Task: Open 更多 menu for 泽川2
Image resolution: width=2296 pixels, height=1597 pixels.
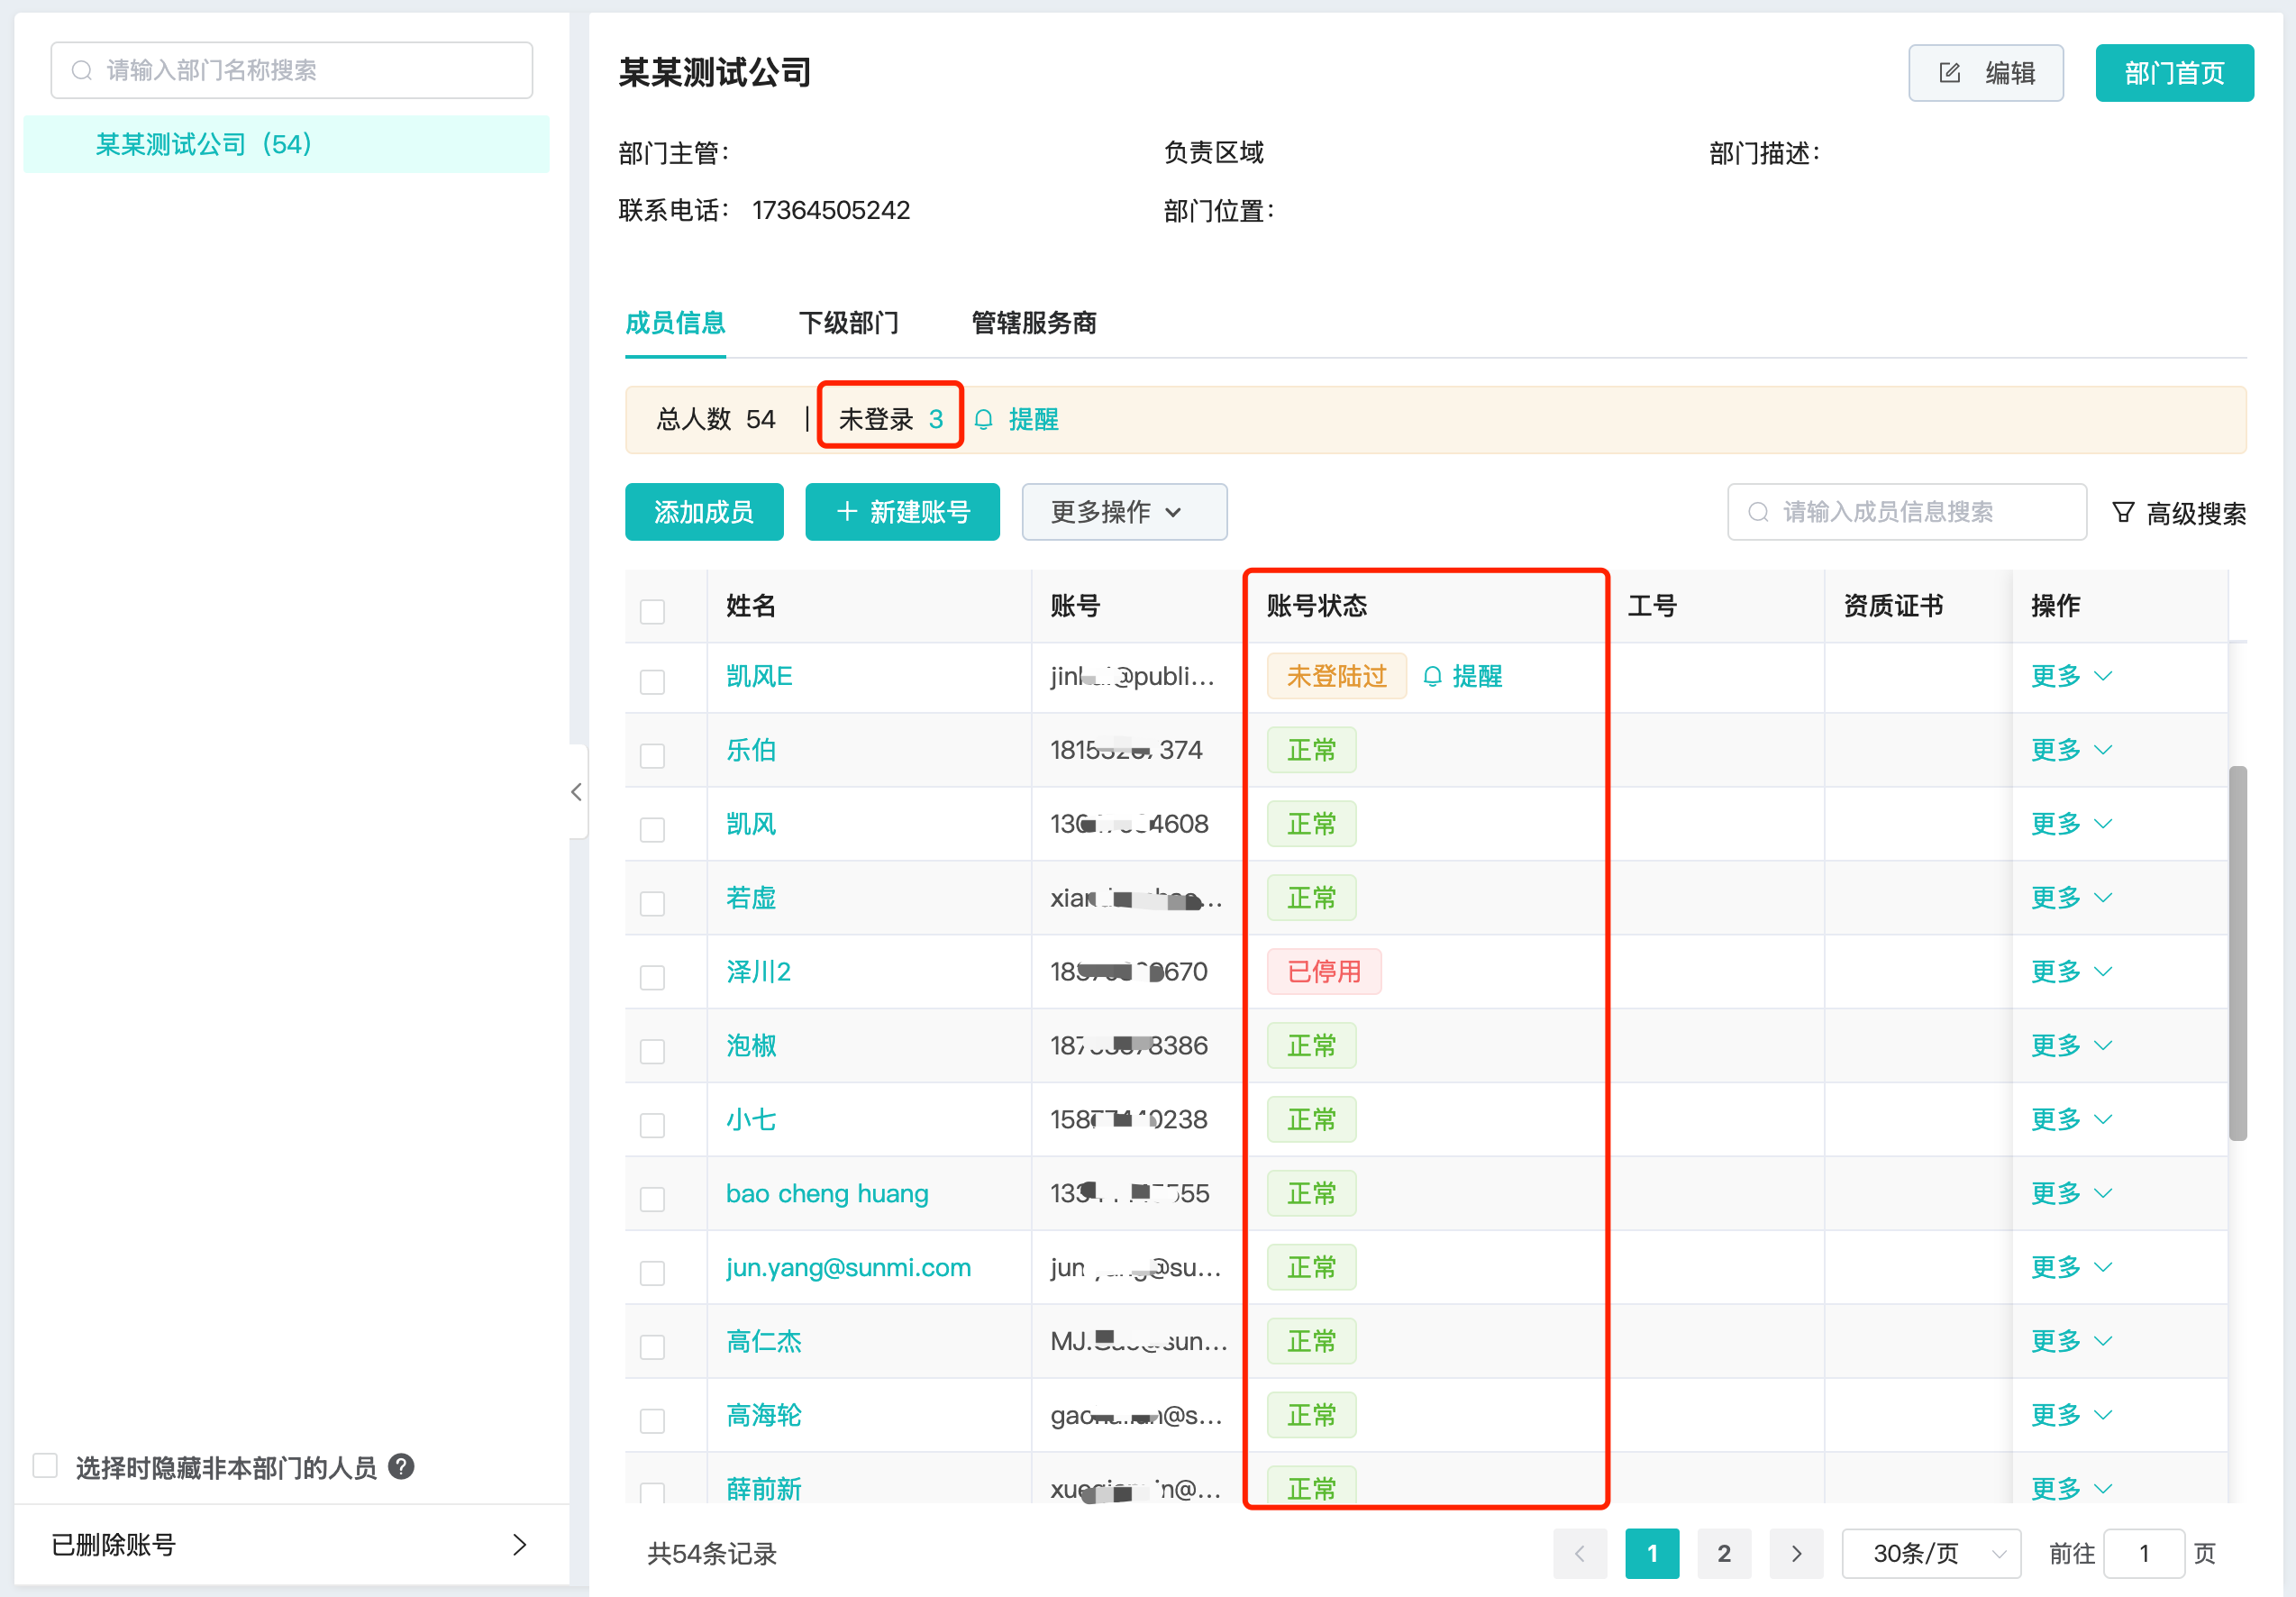Action: coord(2071,973)
